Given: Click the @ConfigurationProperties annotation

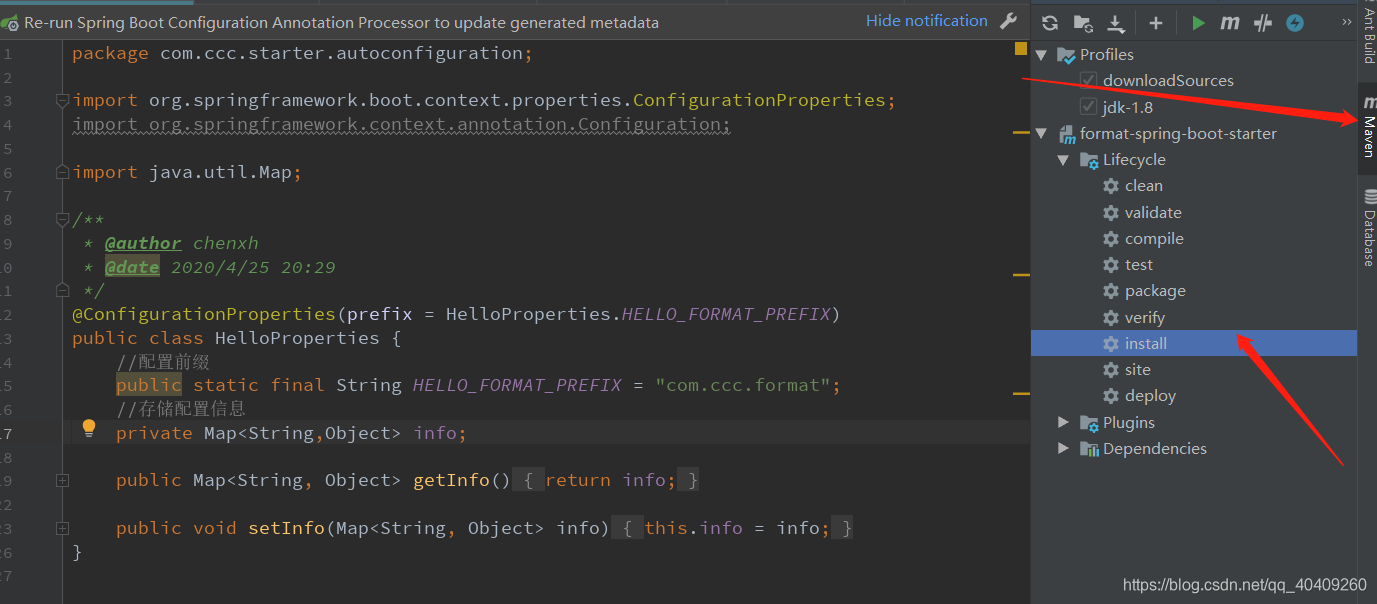Looking at the screenshot, I should (204, 314).
